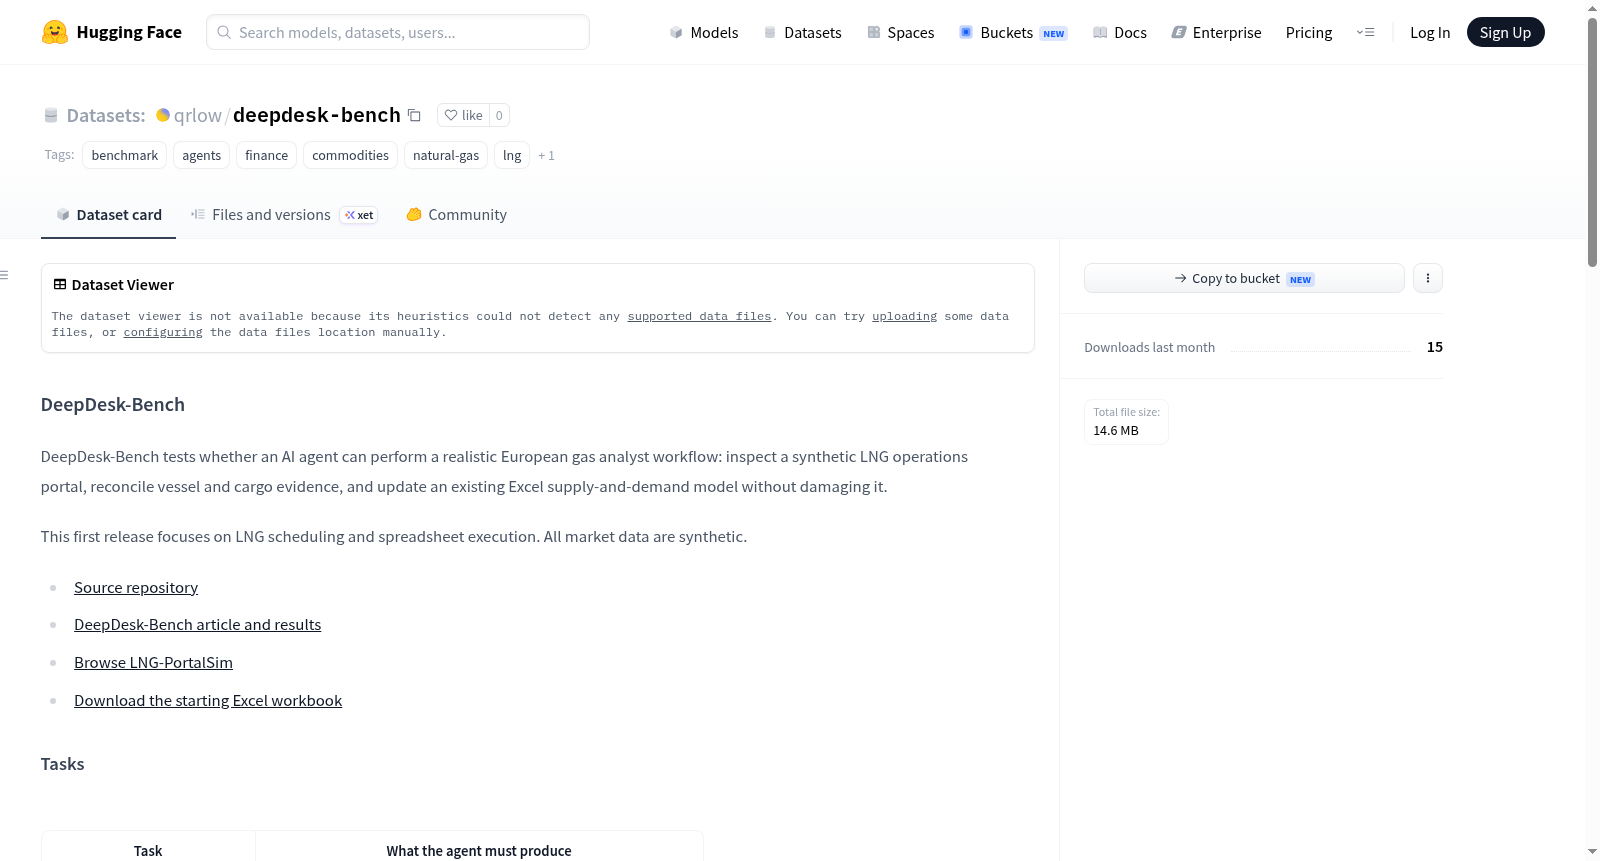
Task: Open the Enterprise page
Action: [1216, 32]
